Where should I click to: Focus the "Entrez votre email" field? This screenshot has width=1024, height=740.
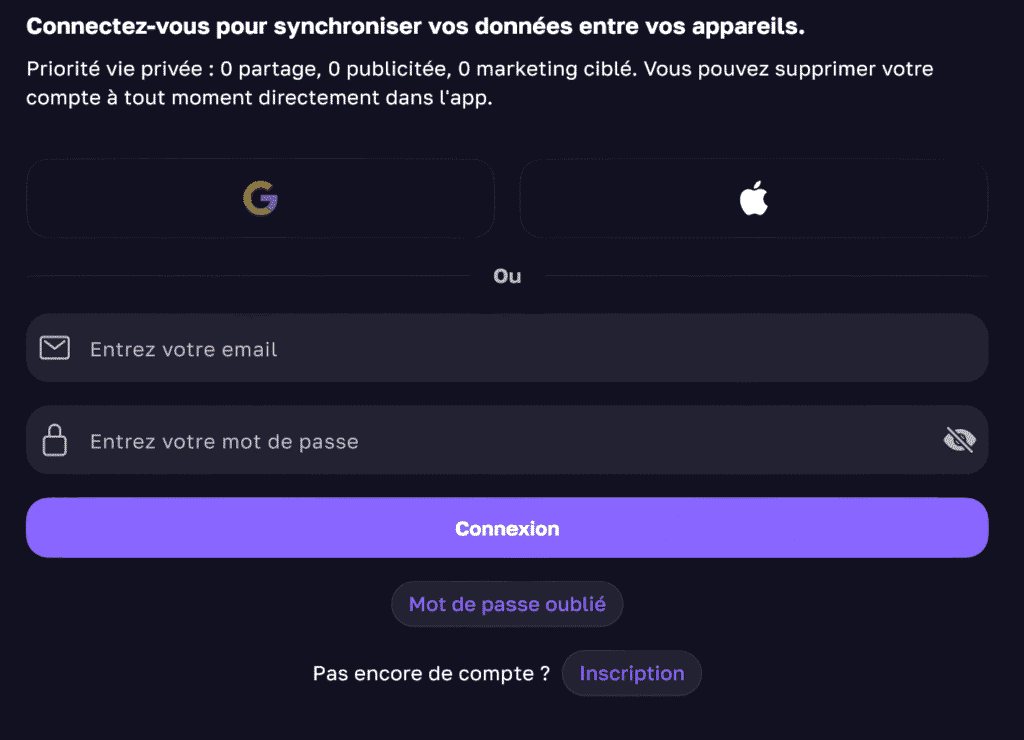tap(500, 348)
